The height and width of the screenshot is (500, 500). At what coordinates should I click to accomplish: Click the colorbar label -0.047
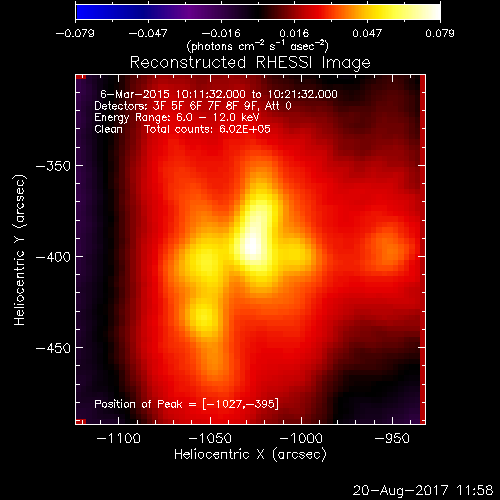[x=148, y=33]
